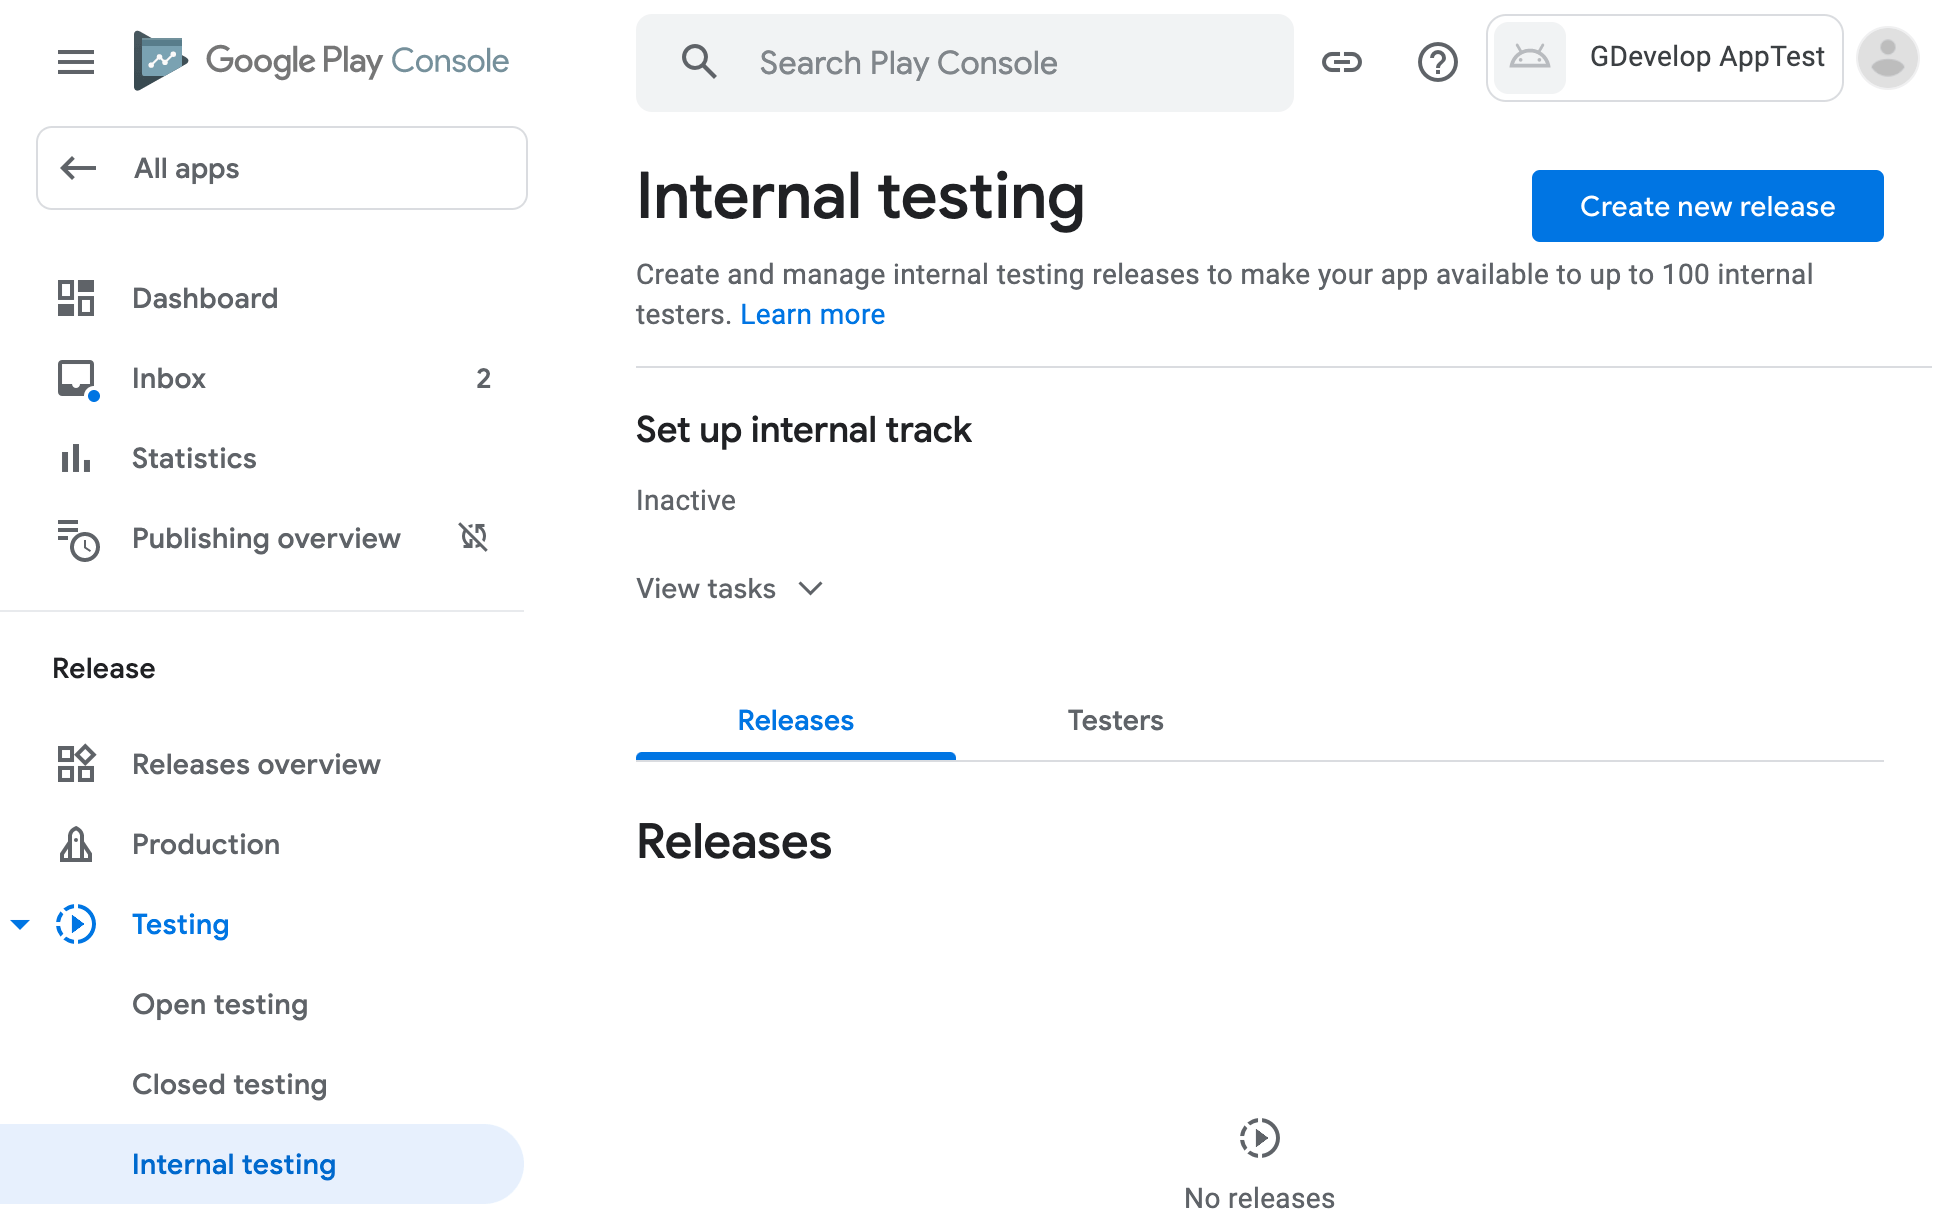This screenshot has width=1944, height=1226.
Task: Open Closed testing in sidebar
Action: [230, 1084]
